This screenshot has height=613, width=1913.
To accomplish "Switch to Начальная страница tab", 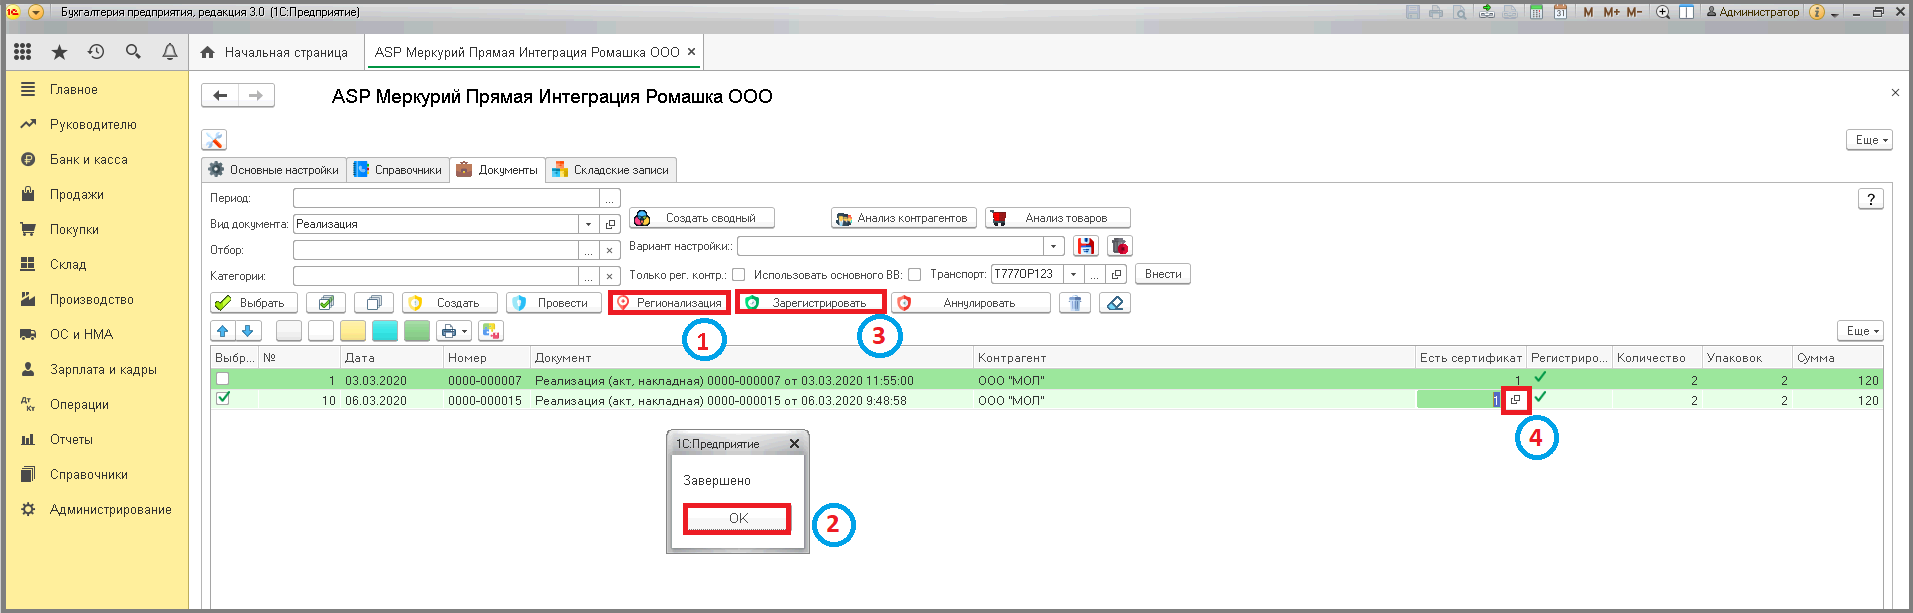I will point(274,52).
